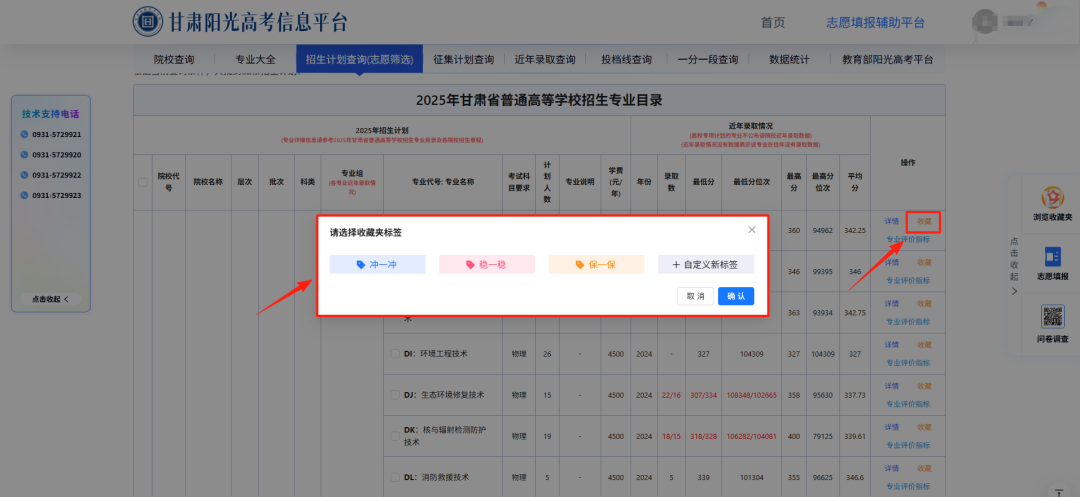1080x497 pixels.
Task: Click the pink tag icon in 稳一稳
Action: [x=470, y=264]
